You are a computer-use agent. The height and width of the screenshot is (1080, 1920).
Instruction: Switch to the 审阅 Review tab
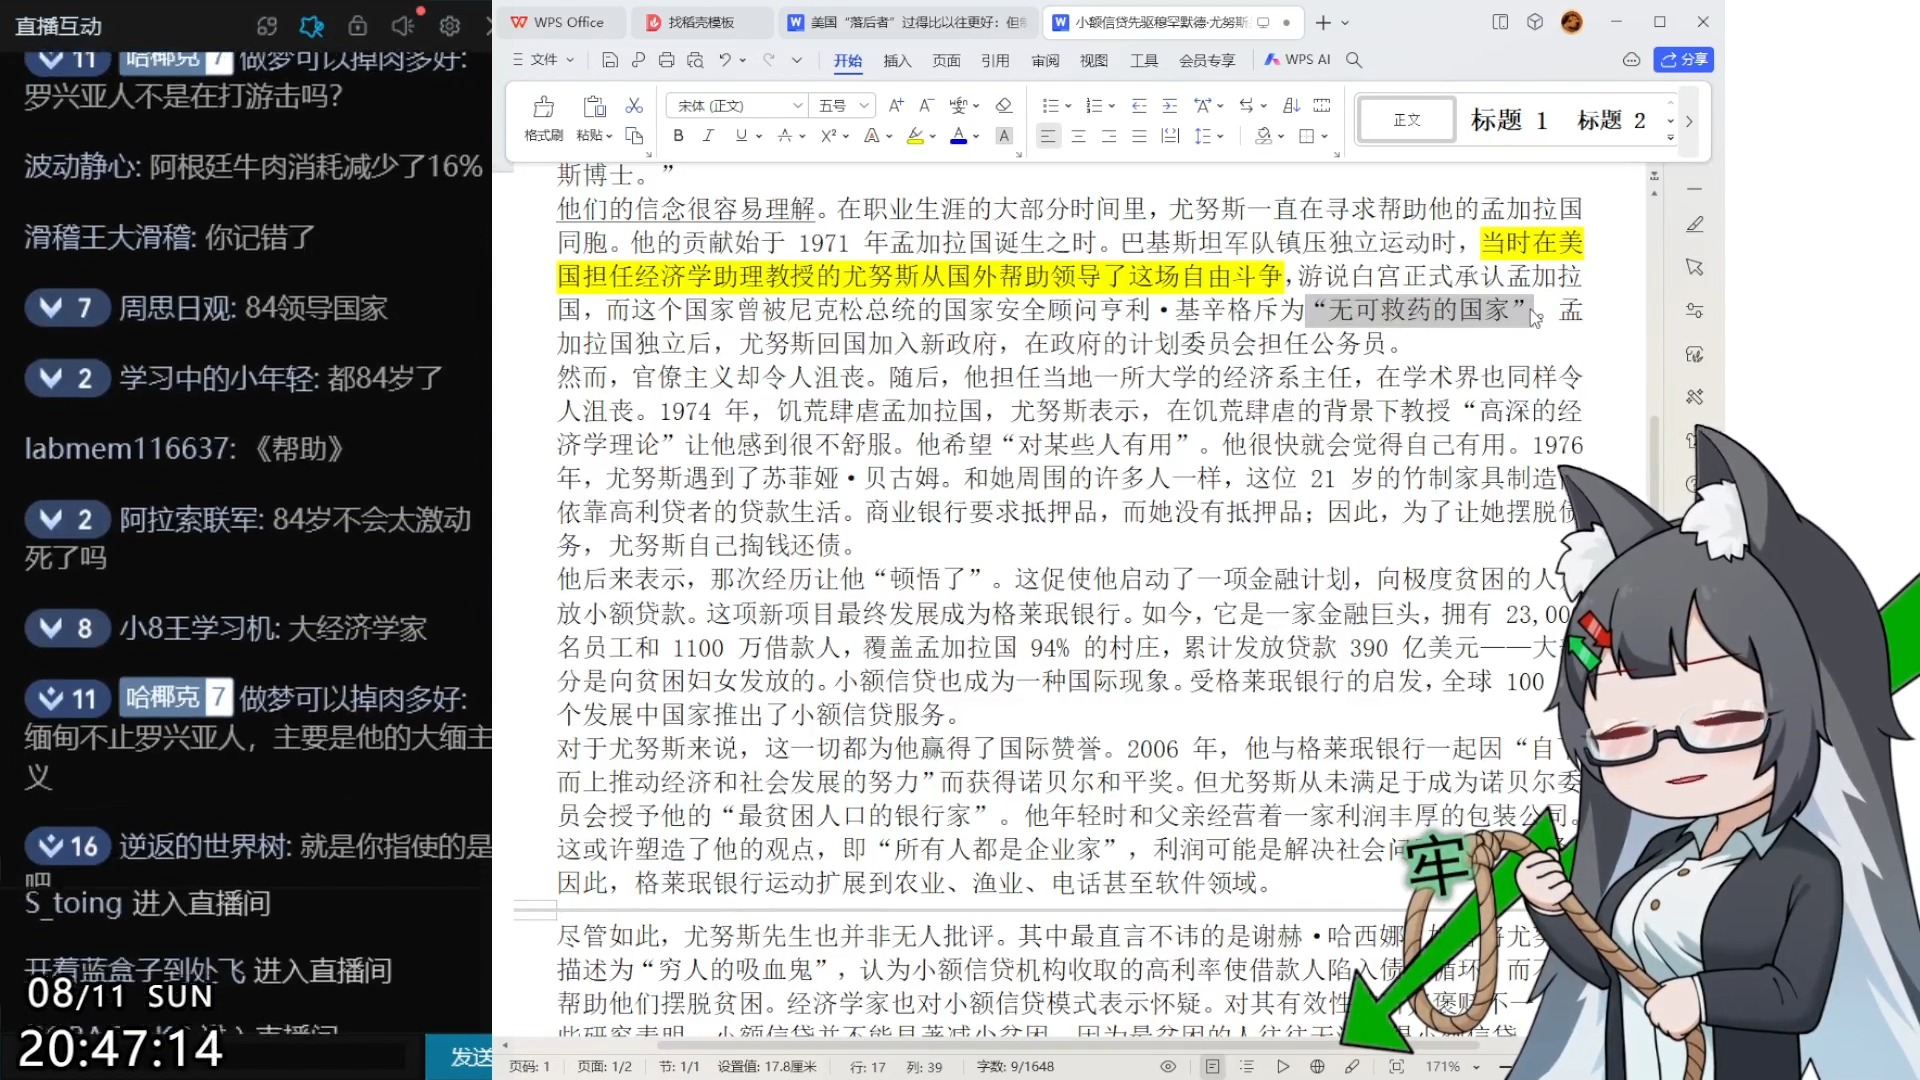(1045, 60)
